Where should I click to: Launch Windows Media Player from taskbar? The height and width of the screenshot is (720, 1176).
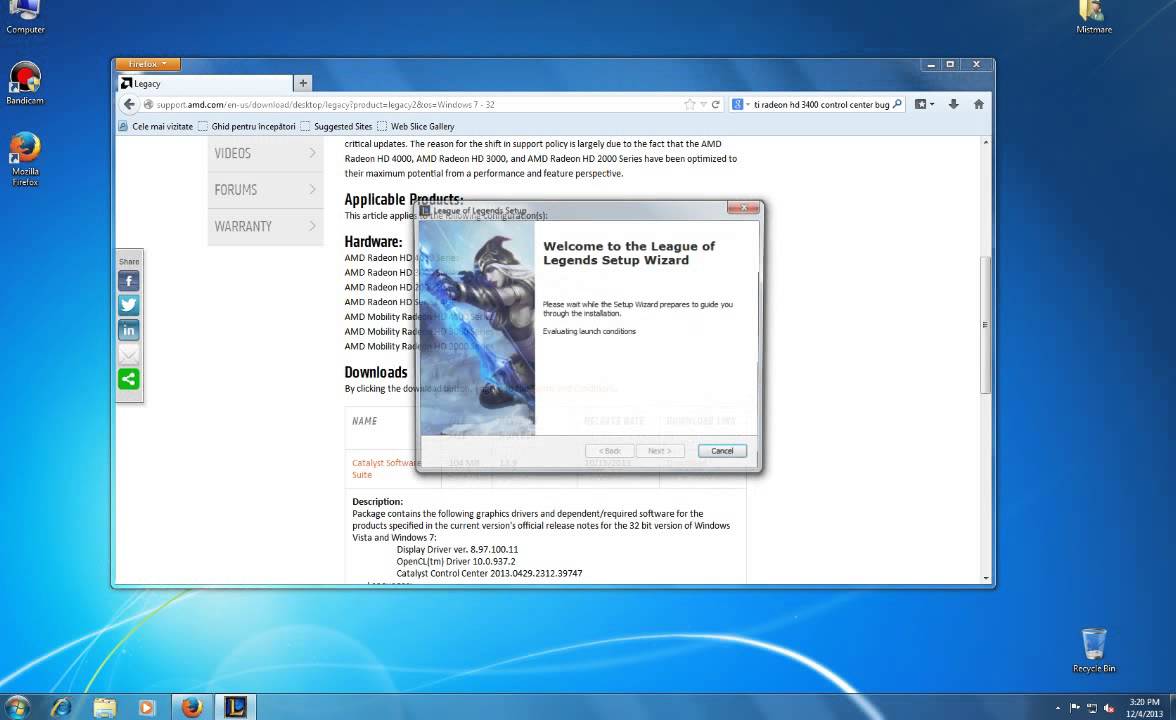pos(147,706)
